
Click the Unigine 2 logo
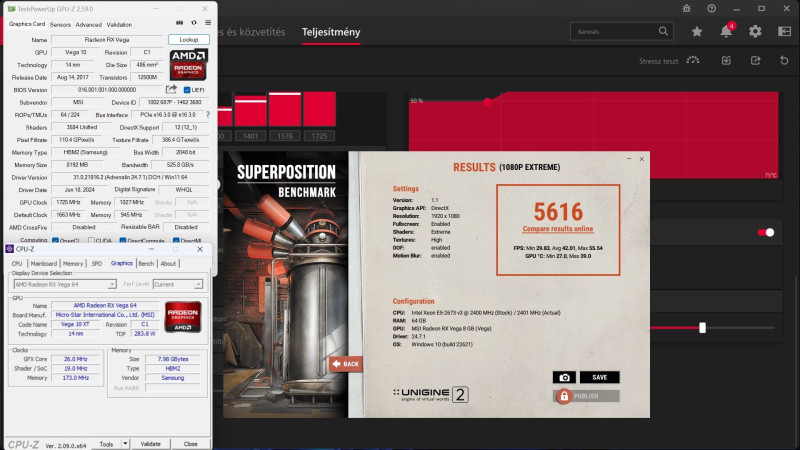(x=431, y=394)
